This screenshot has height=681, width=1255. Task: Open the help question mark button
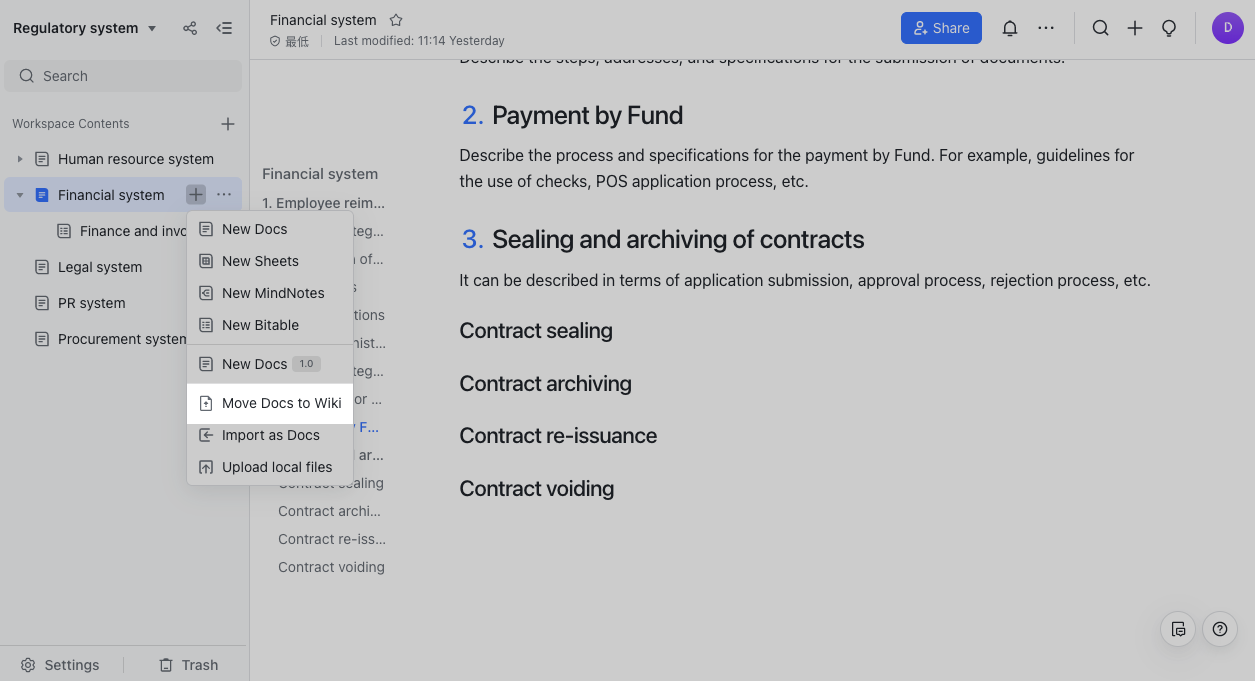click(x=1219, y=629)
